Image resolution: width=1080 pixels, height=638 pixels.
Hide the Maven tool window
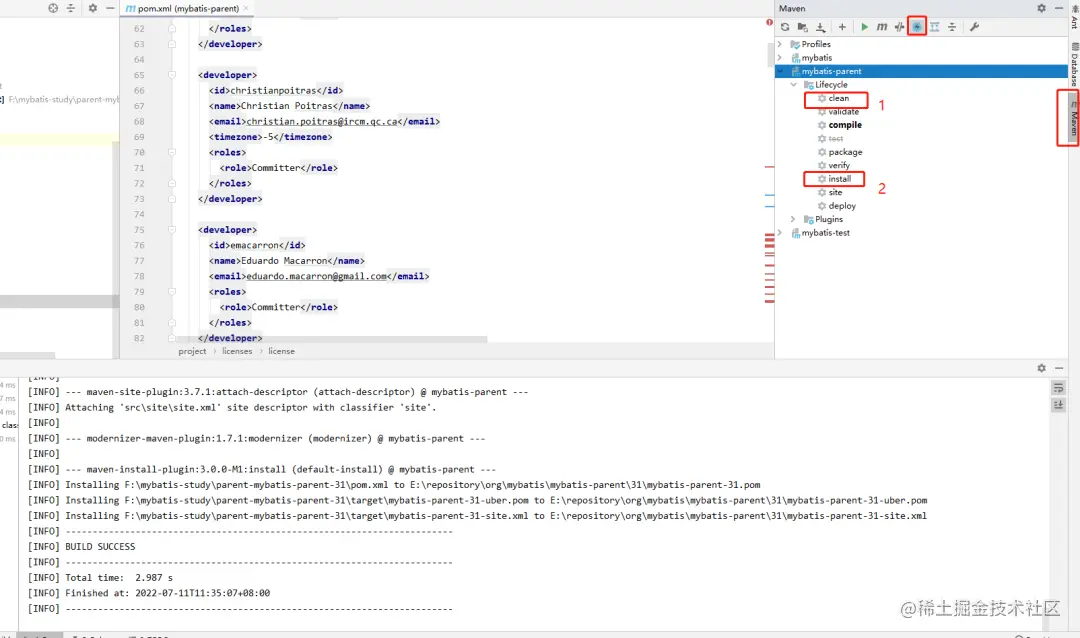pyautogui.click(x=1059, y=8)
